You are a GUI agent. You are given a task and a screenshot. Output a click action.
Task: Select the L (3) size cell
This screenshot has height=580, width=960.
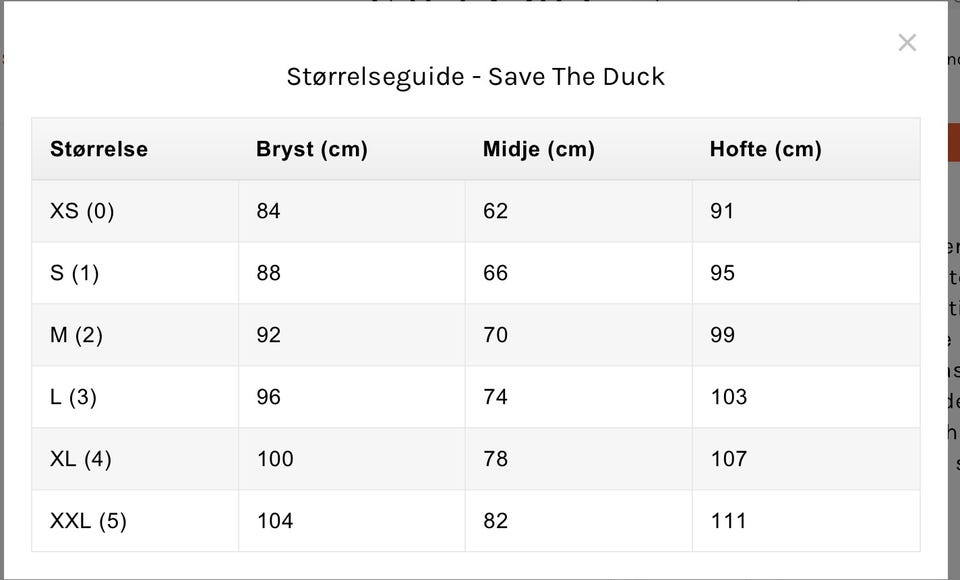(73, 397)
